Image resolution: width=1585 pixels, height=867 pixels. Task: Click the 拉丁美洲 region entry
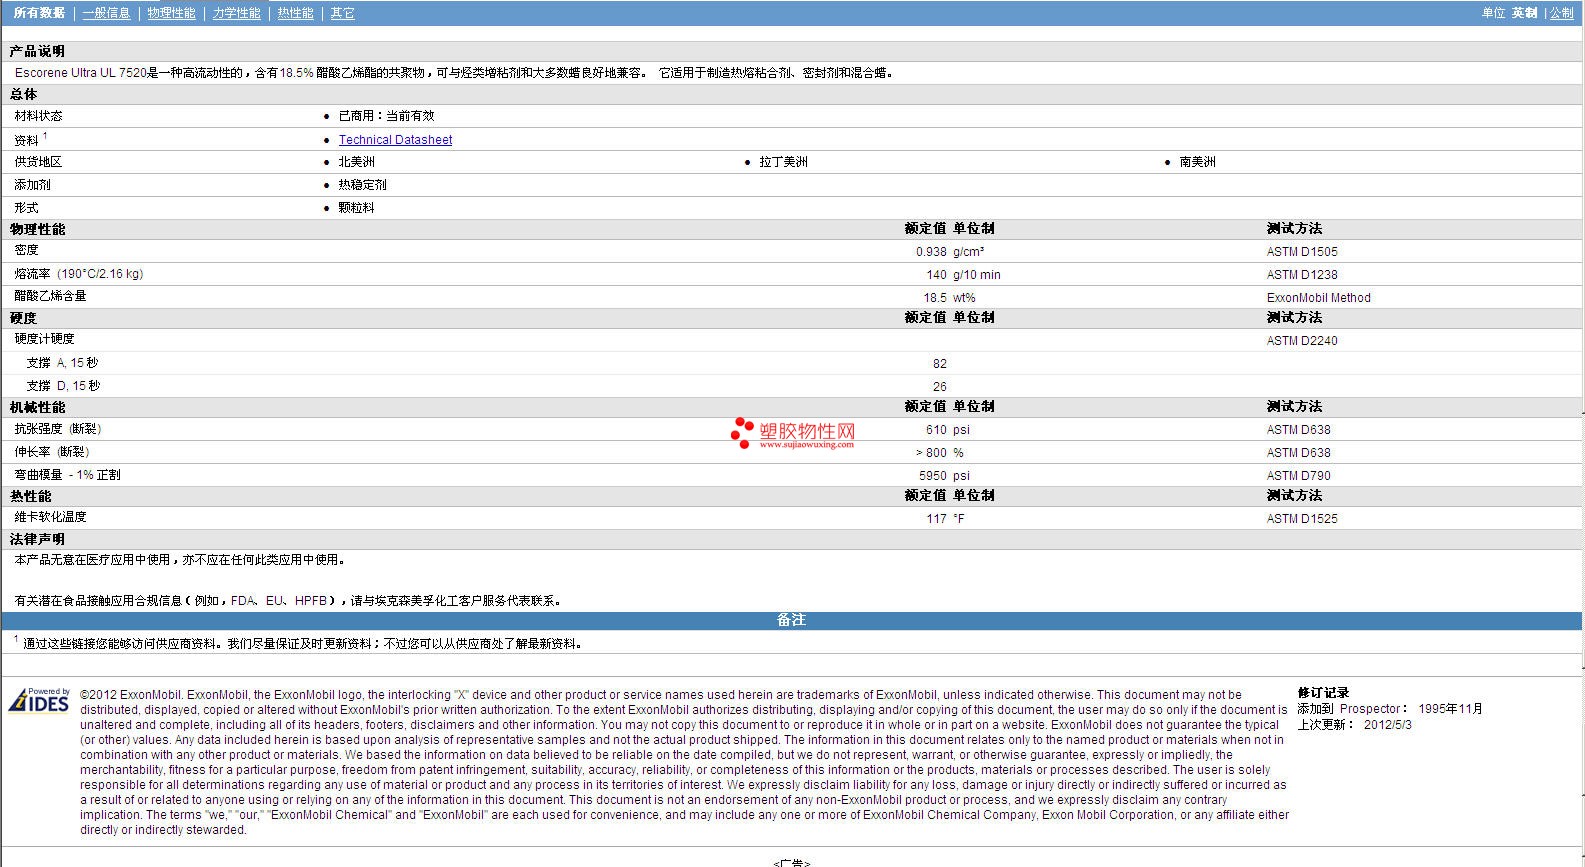(x=783, y=162)
